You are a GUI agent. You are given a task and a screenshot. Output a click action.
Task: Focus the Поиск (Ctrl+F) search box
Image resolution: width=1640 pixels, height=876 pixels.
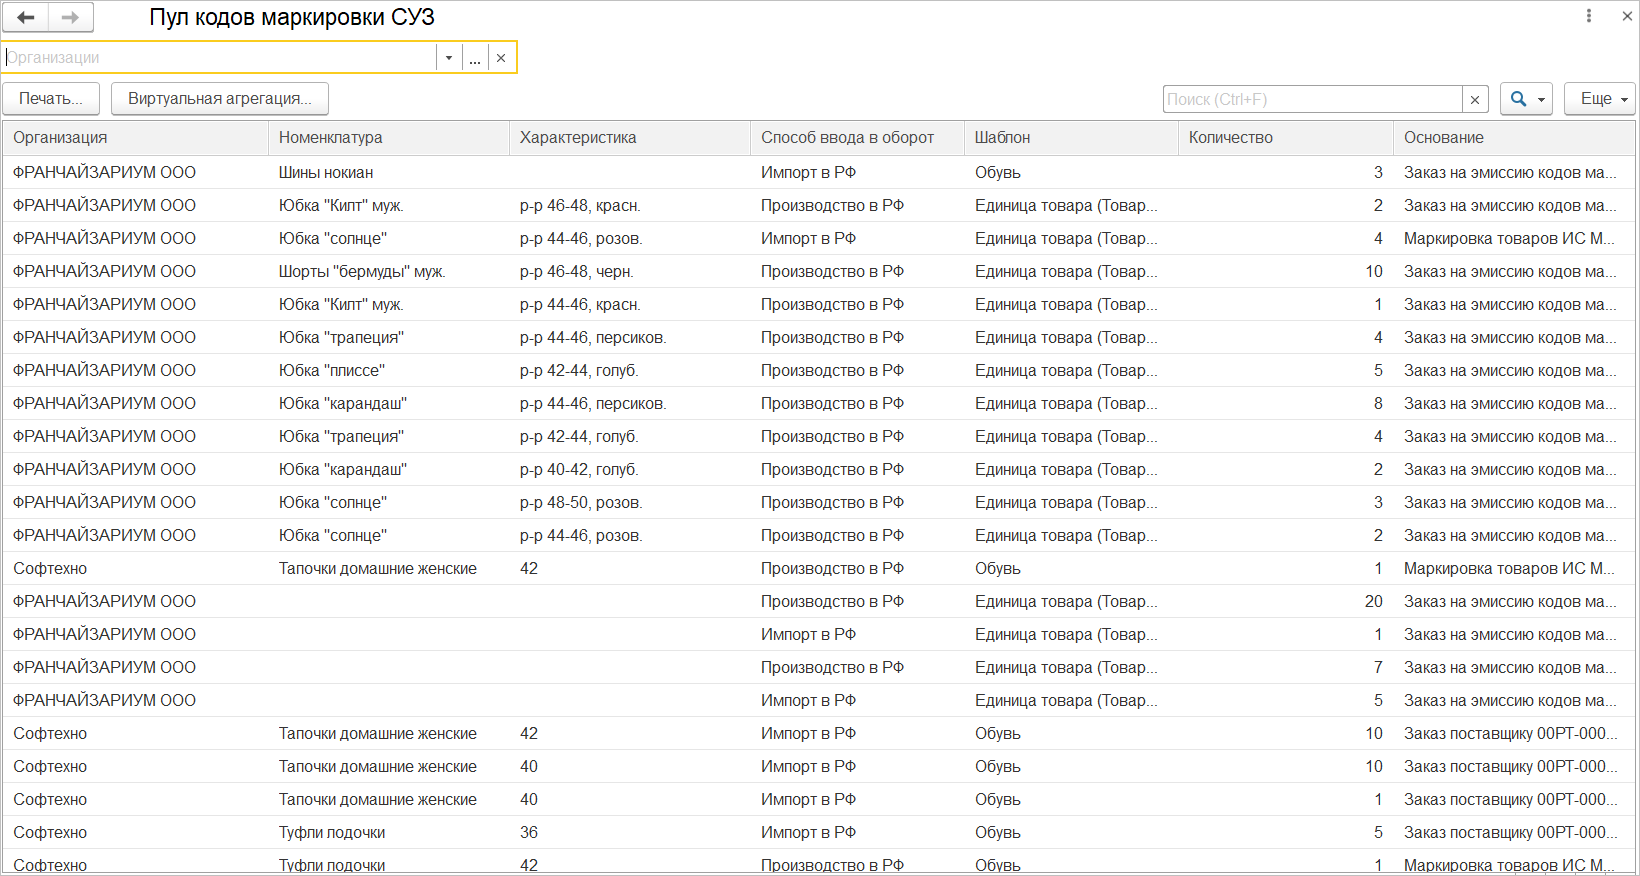click(1312, 99)
